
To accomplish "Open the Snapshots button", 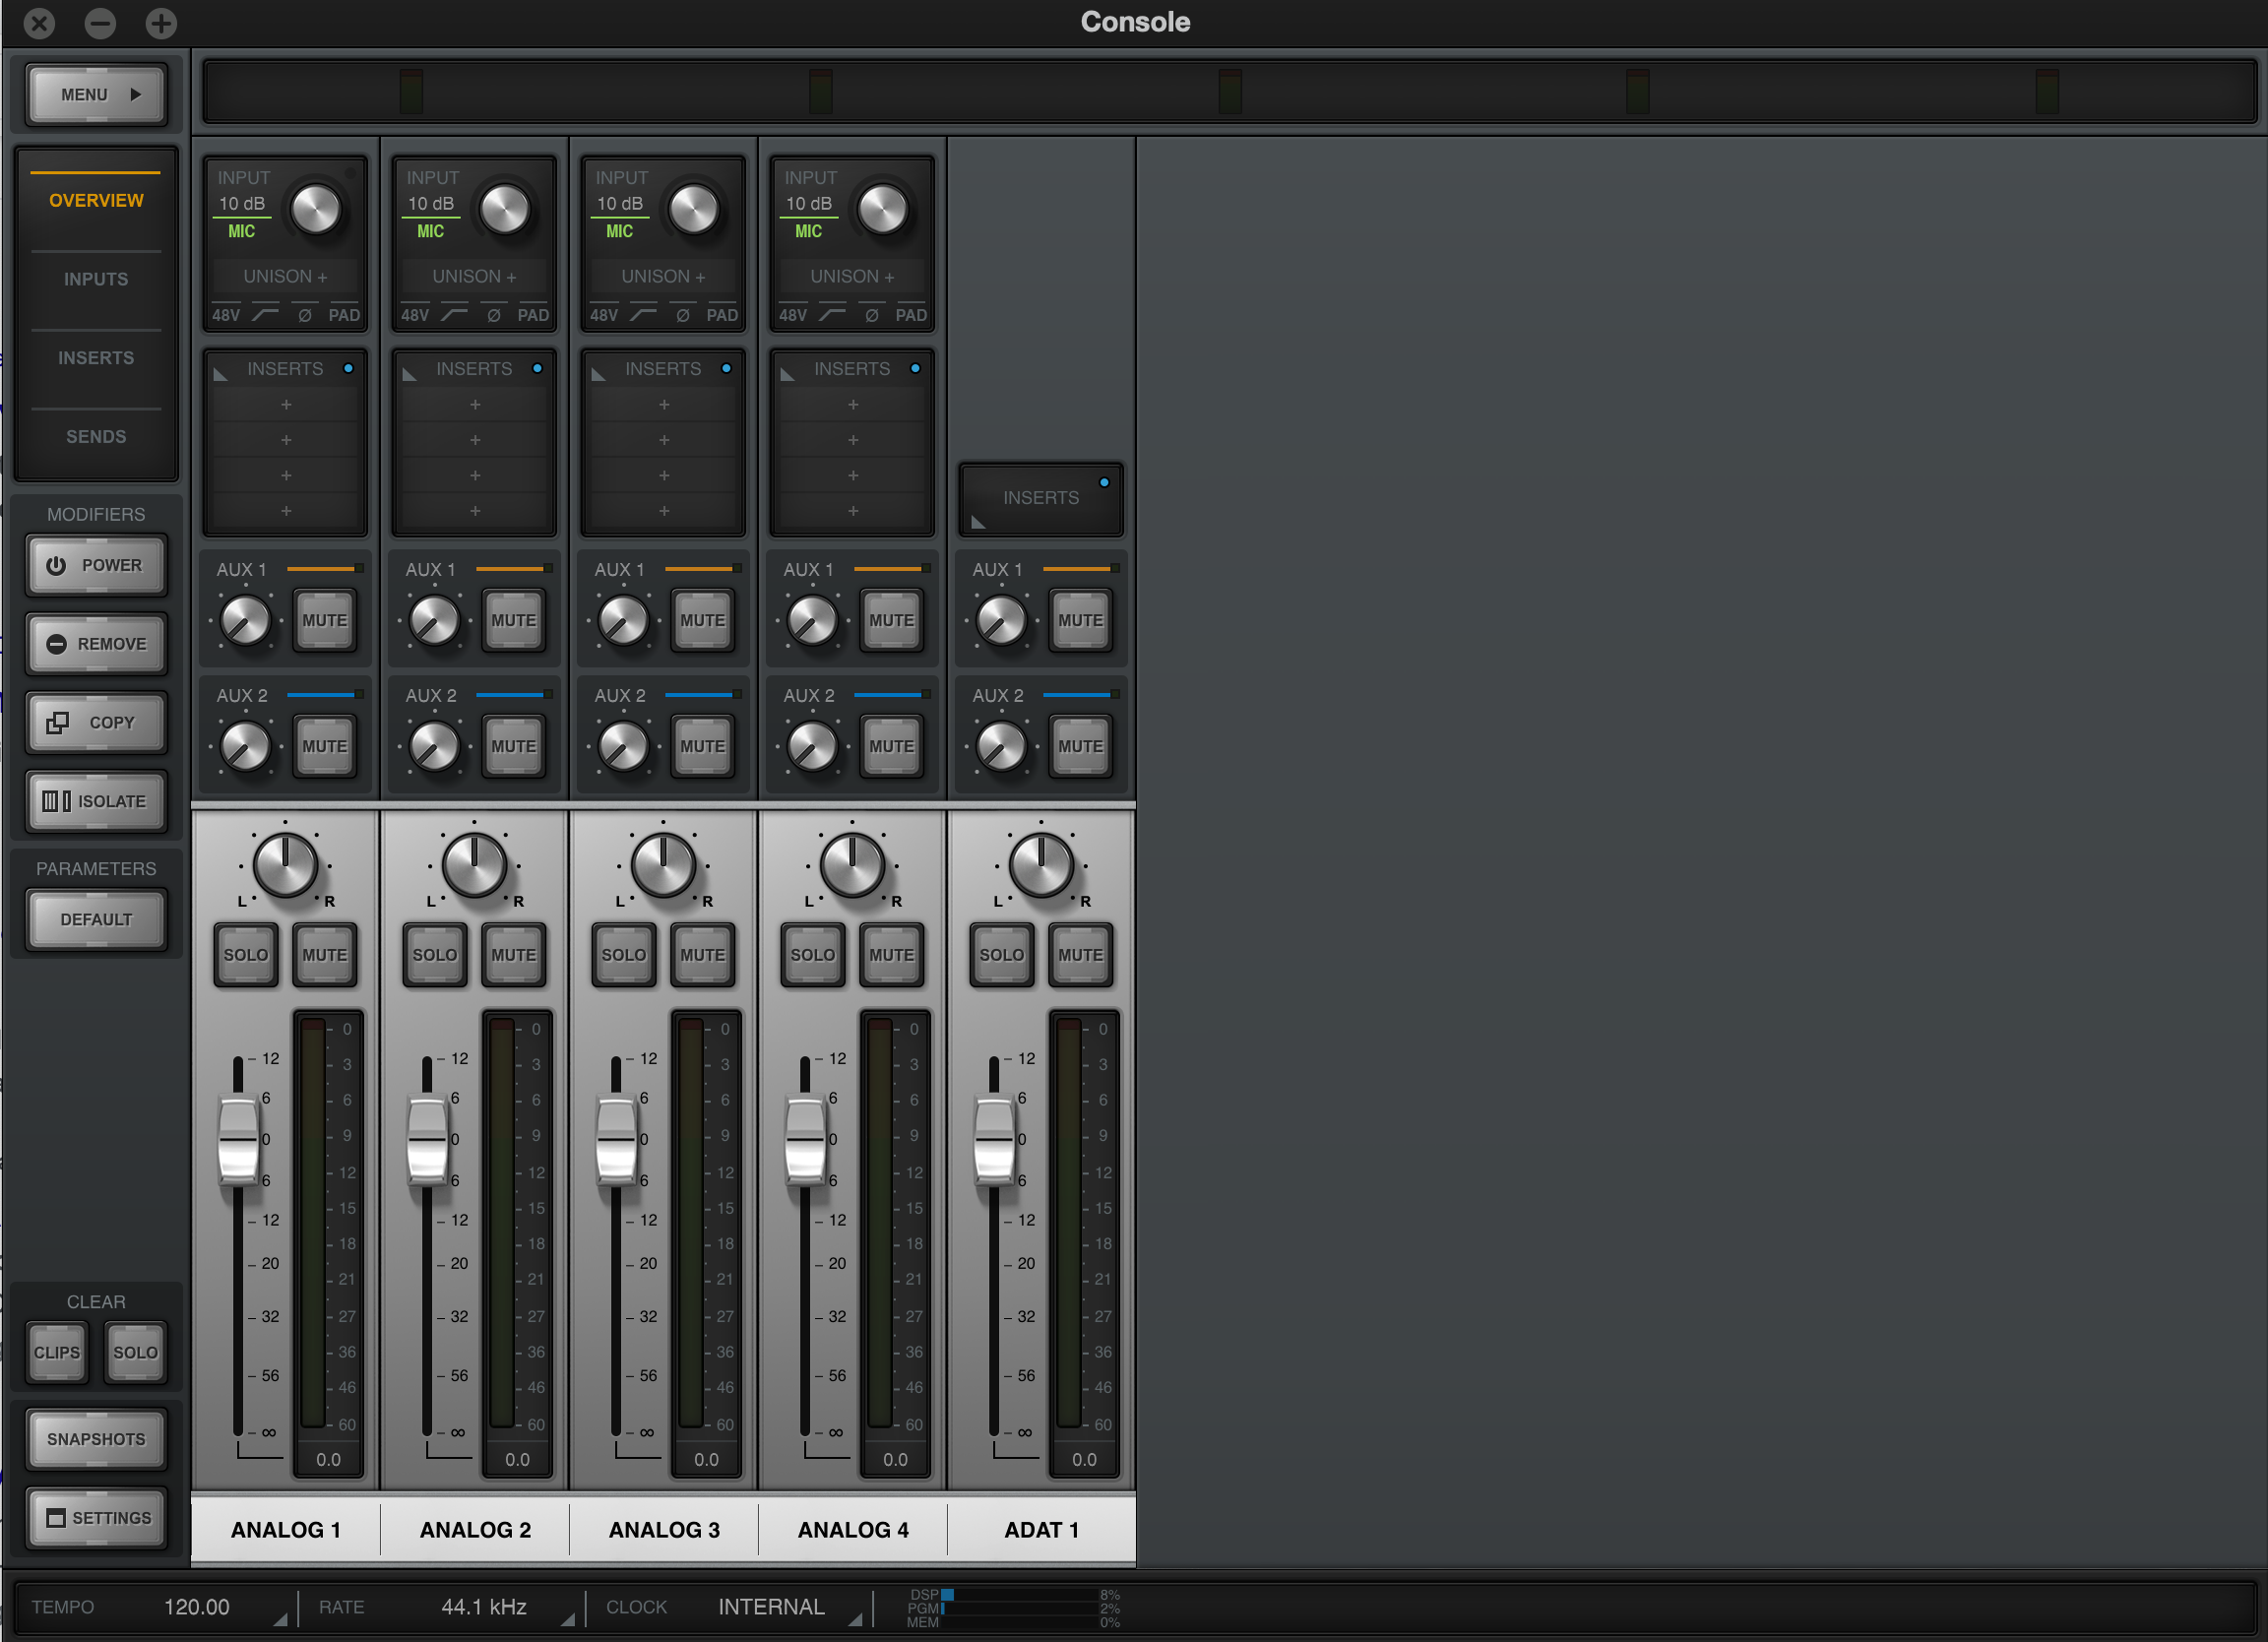I will point(96,1439).
